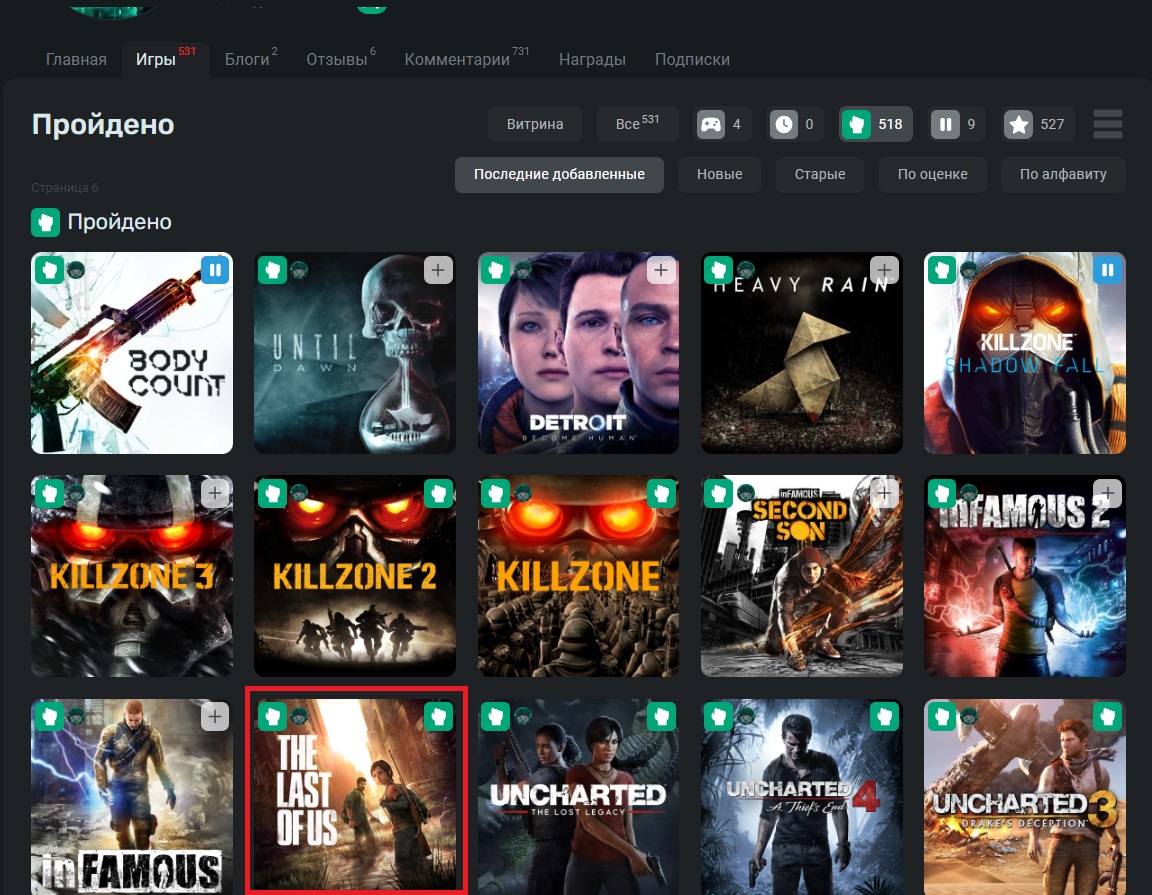Screen dimensions: 1152x895
Task: Click green completed badge on Until Dawn cover
Action: point(272,270)
